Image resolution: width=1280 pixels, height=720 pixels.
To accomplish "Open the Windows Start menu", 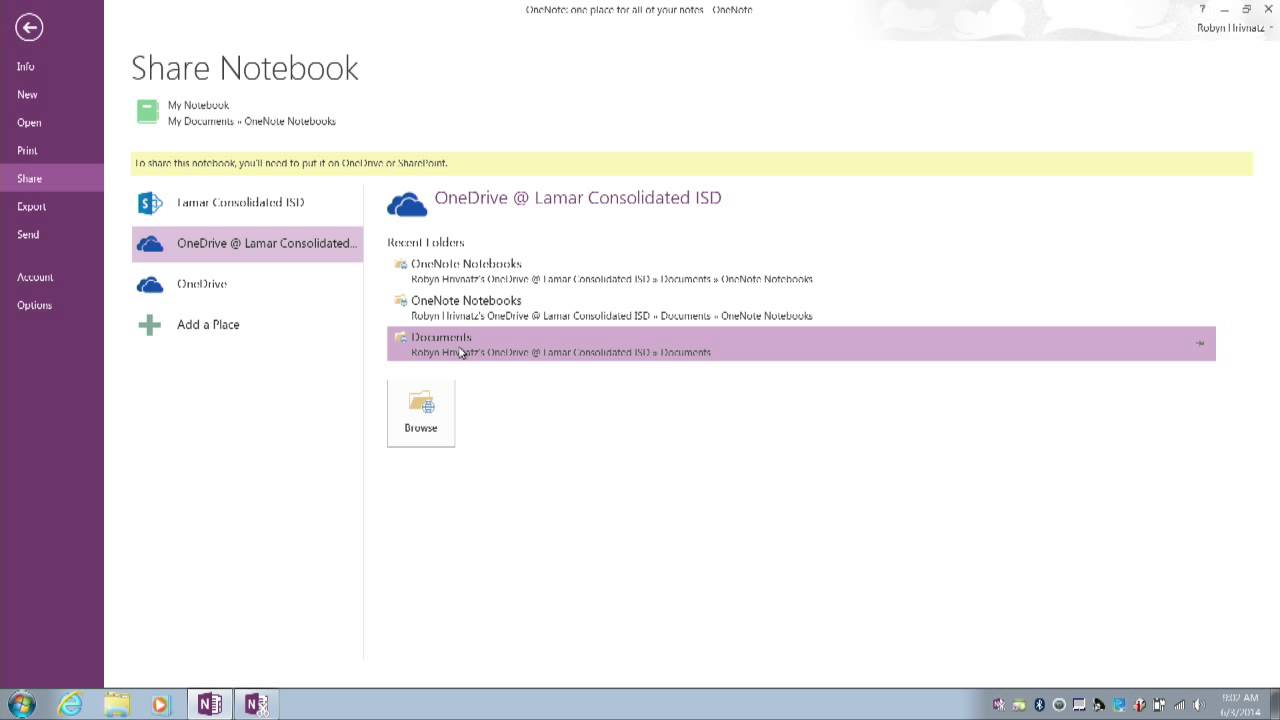I will (21, 704).
